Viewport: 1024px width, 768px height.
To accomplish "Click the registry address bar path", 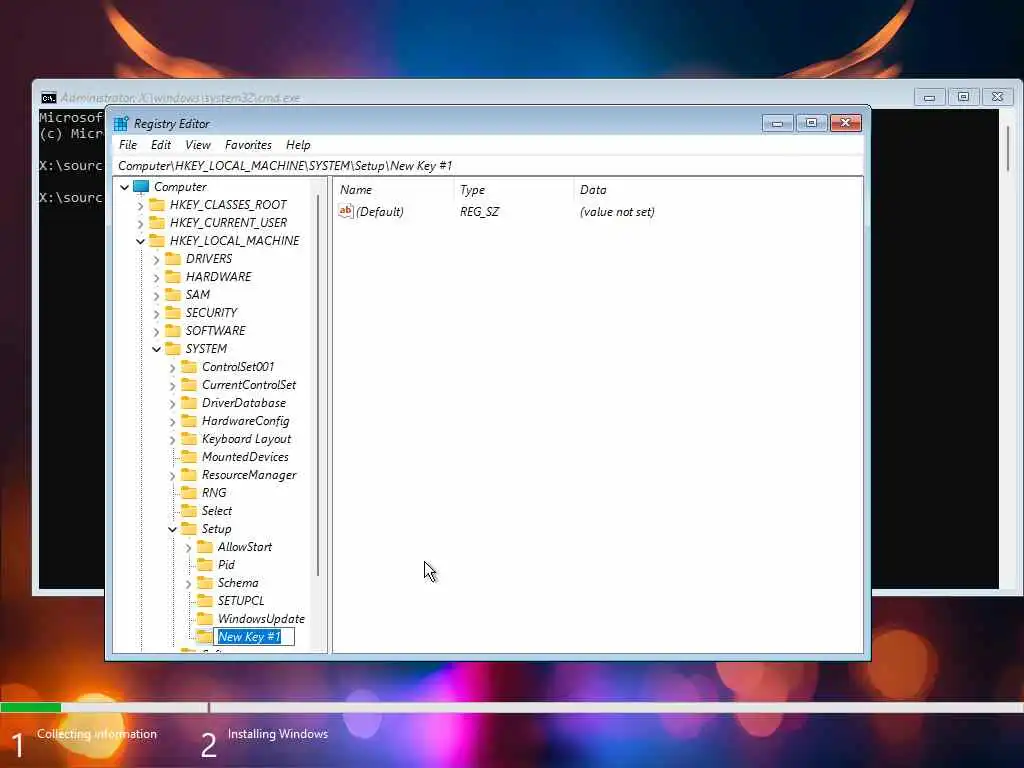I will click(488, 166).
